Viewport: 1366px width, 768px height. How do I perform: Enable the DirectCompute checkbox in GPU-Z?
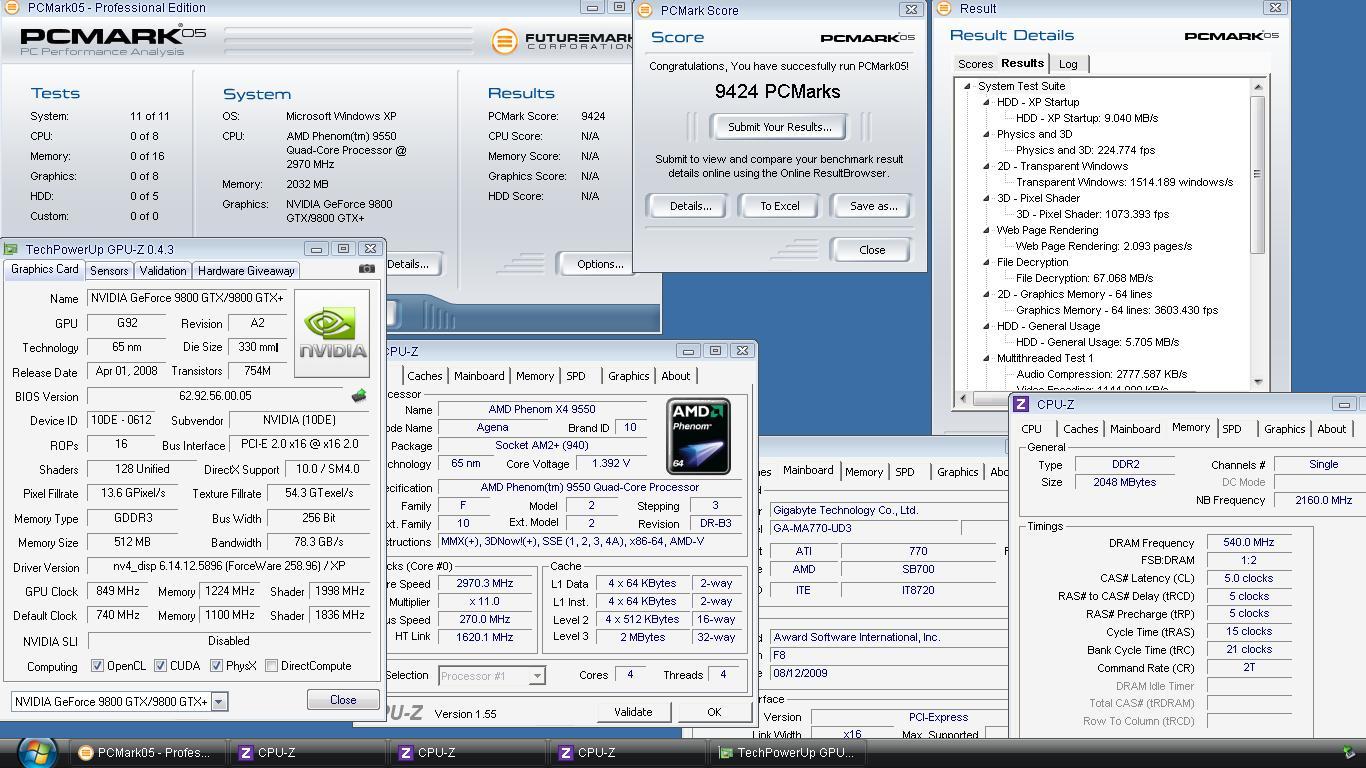(x=271, y=666)
